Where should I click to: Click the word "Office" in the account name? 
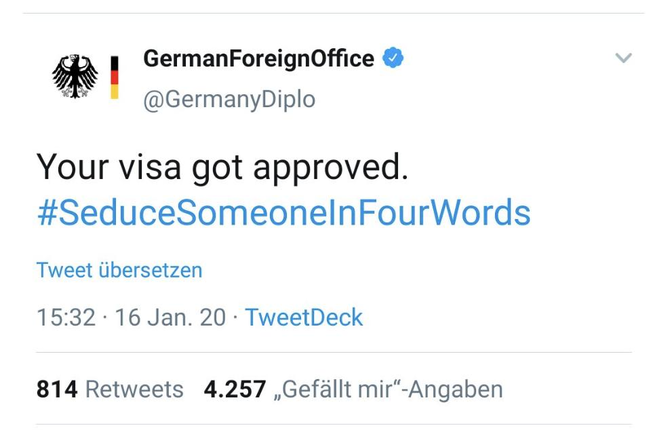[x=339, y=59]
